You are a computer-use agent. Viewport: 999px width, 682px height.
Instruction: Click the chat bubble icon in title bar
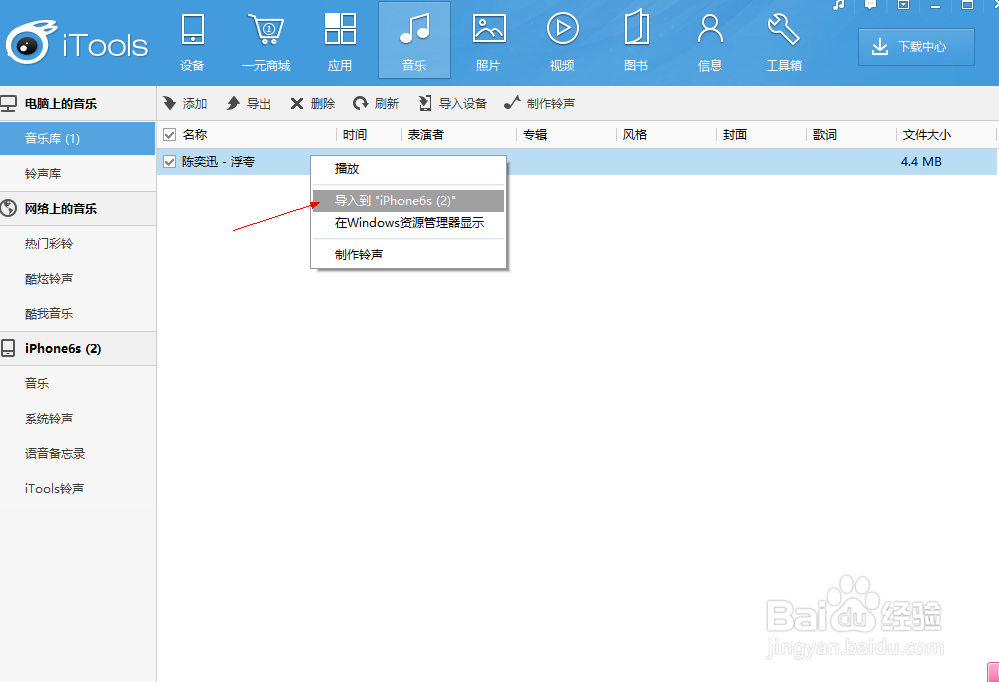click(x=870, y=4)
